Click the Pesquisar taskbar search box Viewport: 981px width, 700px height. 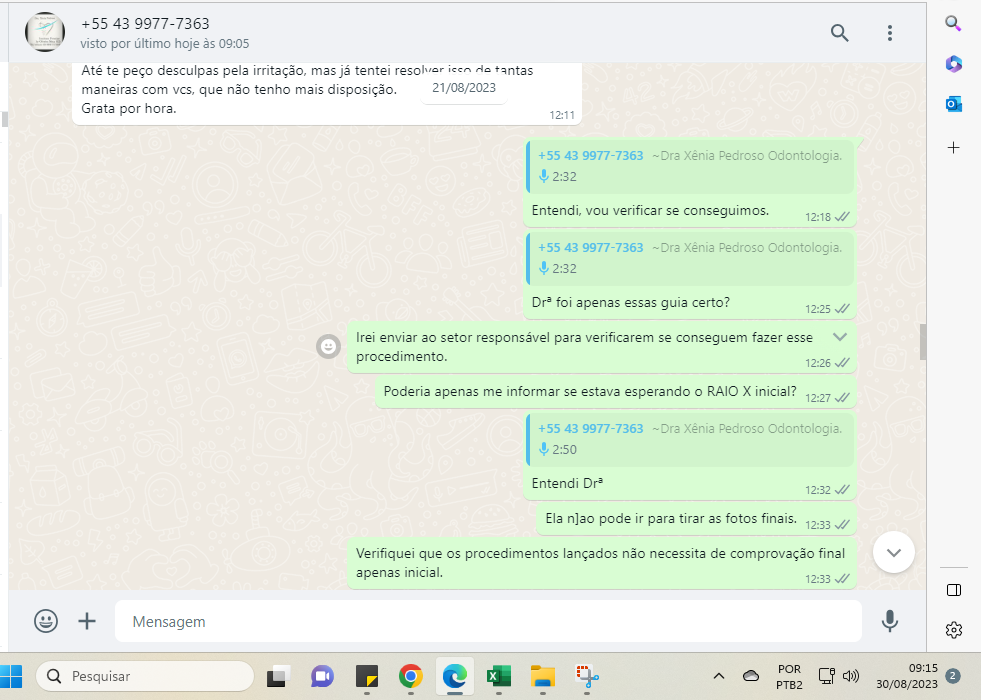pyautogui.click(x=145, y=676)
